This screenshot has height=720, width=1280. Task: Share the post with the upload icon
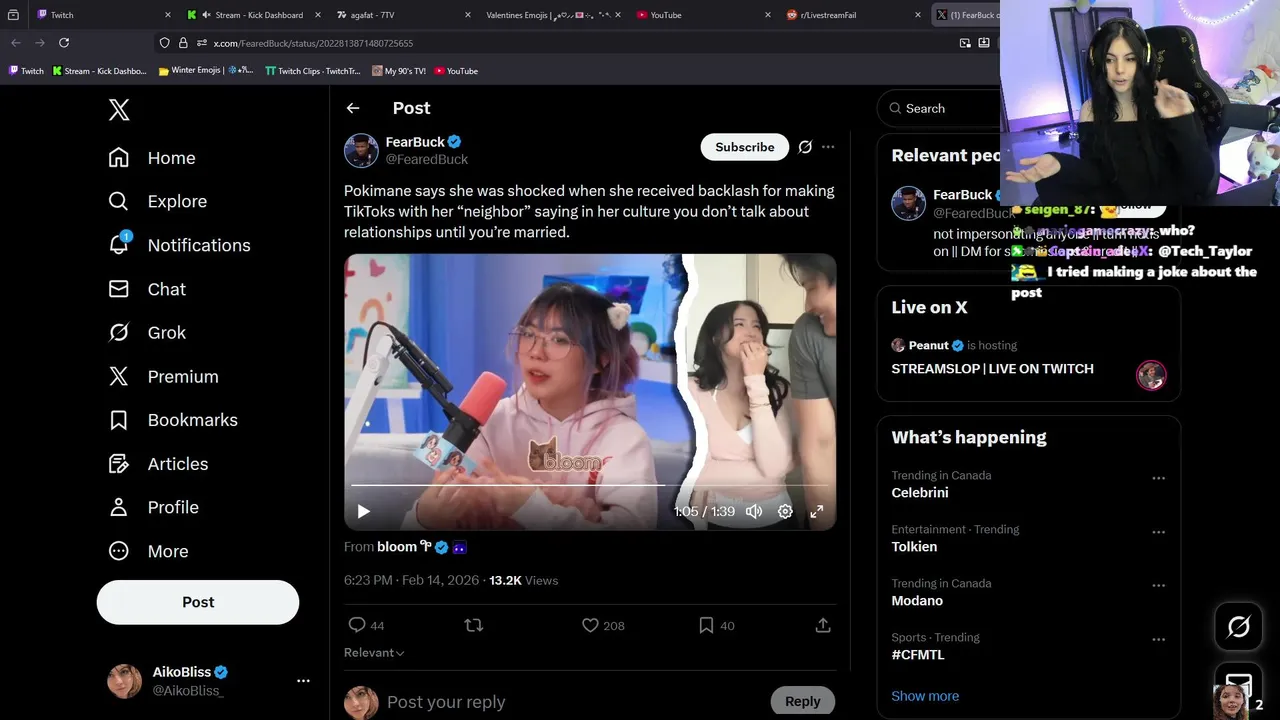[x=823, y=625]
